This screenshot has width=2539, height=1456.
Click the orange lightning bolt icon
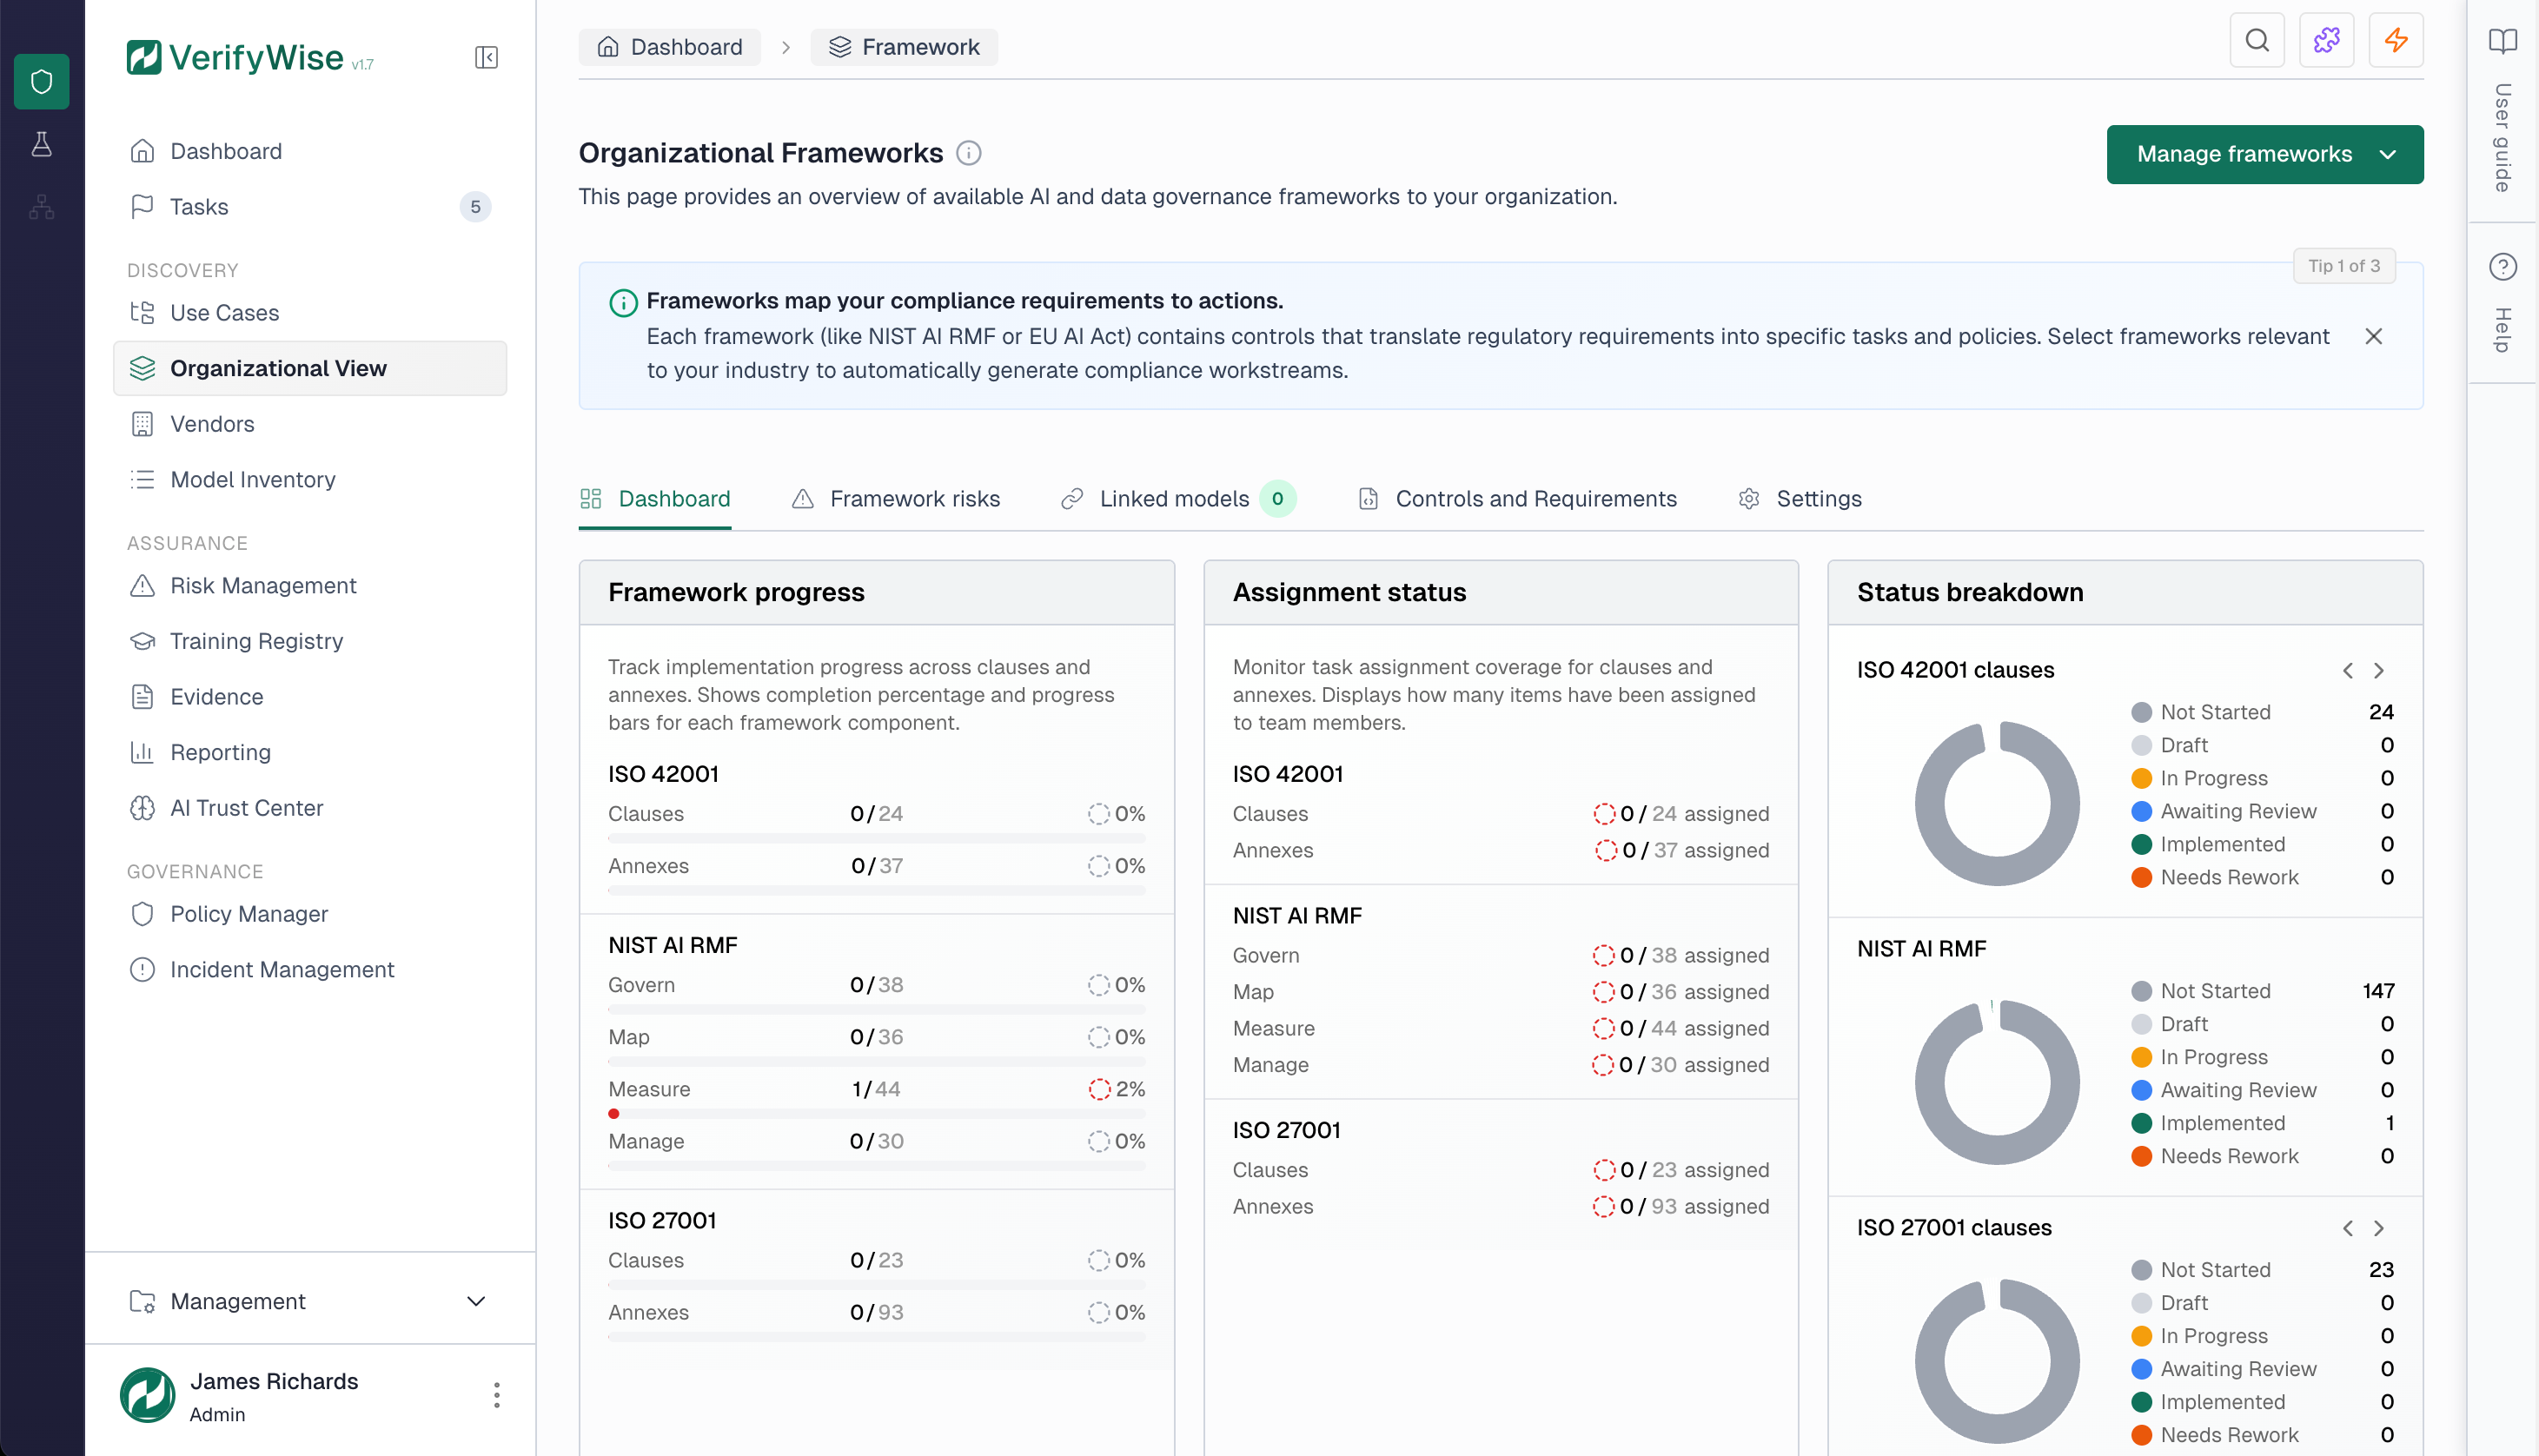(2396, 40)
